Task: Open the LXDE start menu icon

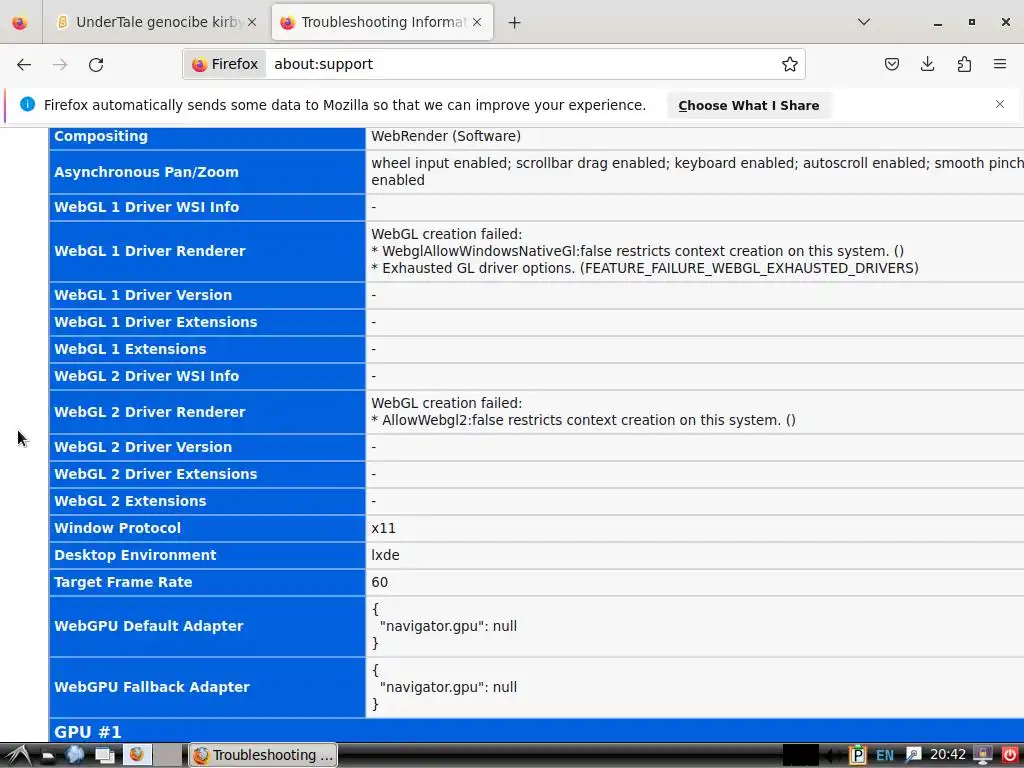Action: pos(18,755)
